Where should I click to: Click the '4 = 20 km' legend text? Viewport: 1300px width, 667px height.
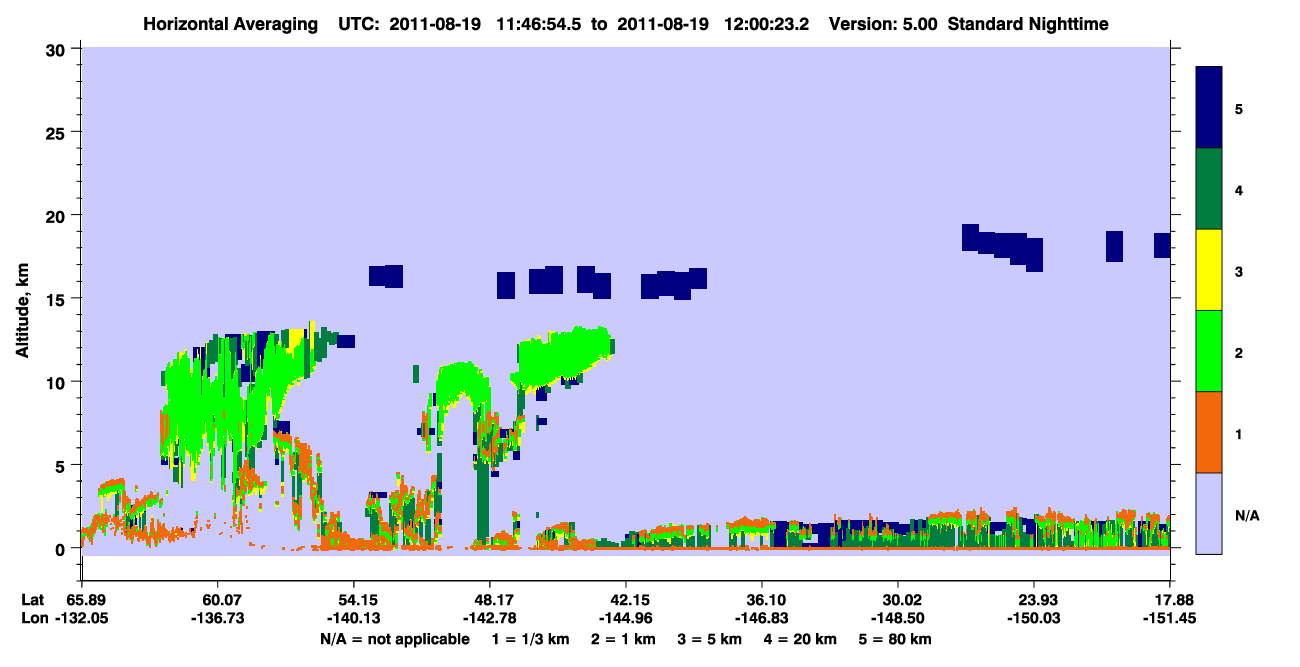(x=800, y=639)
